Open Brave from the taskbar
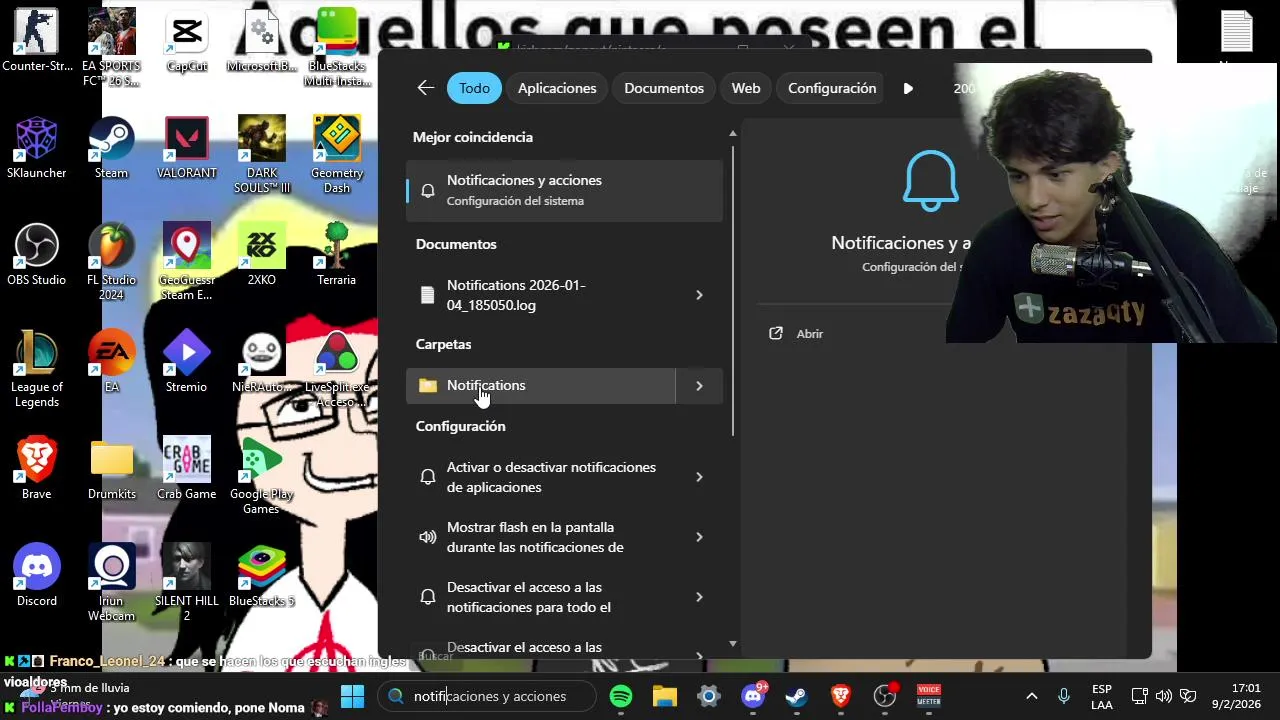Screen dimensions: 1280x720 841,696
